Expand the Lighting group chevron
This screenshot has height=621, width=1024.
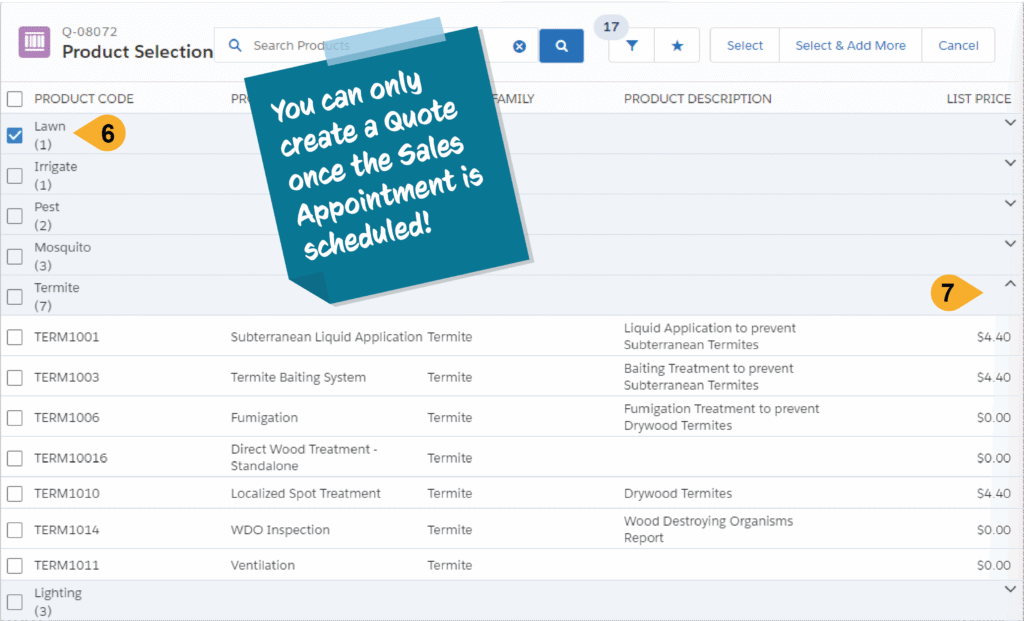tap(1009, 590)
